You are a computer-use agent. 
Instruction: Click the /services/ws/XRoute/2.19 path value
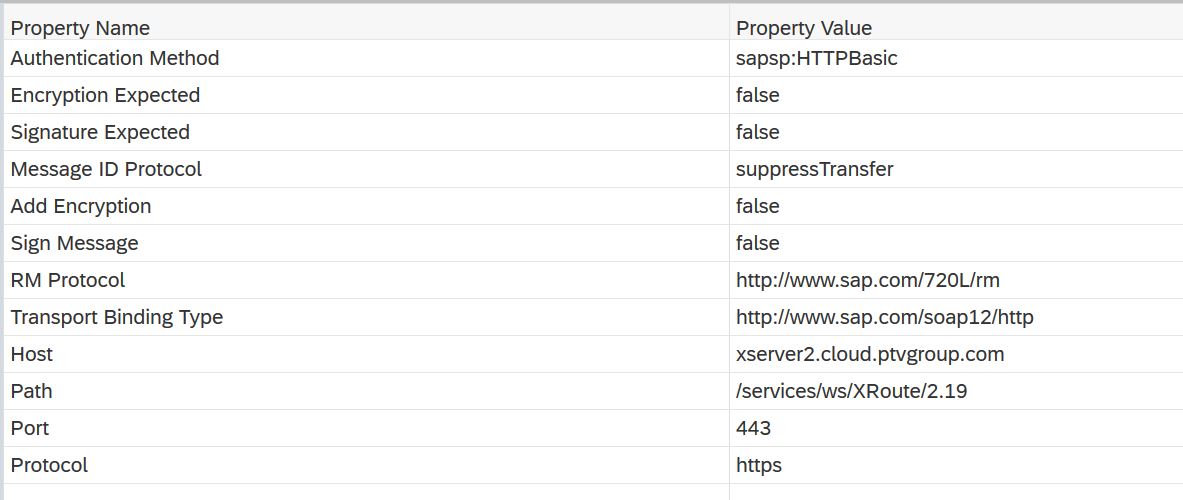pyautogui.click(x=852, y=391)
